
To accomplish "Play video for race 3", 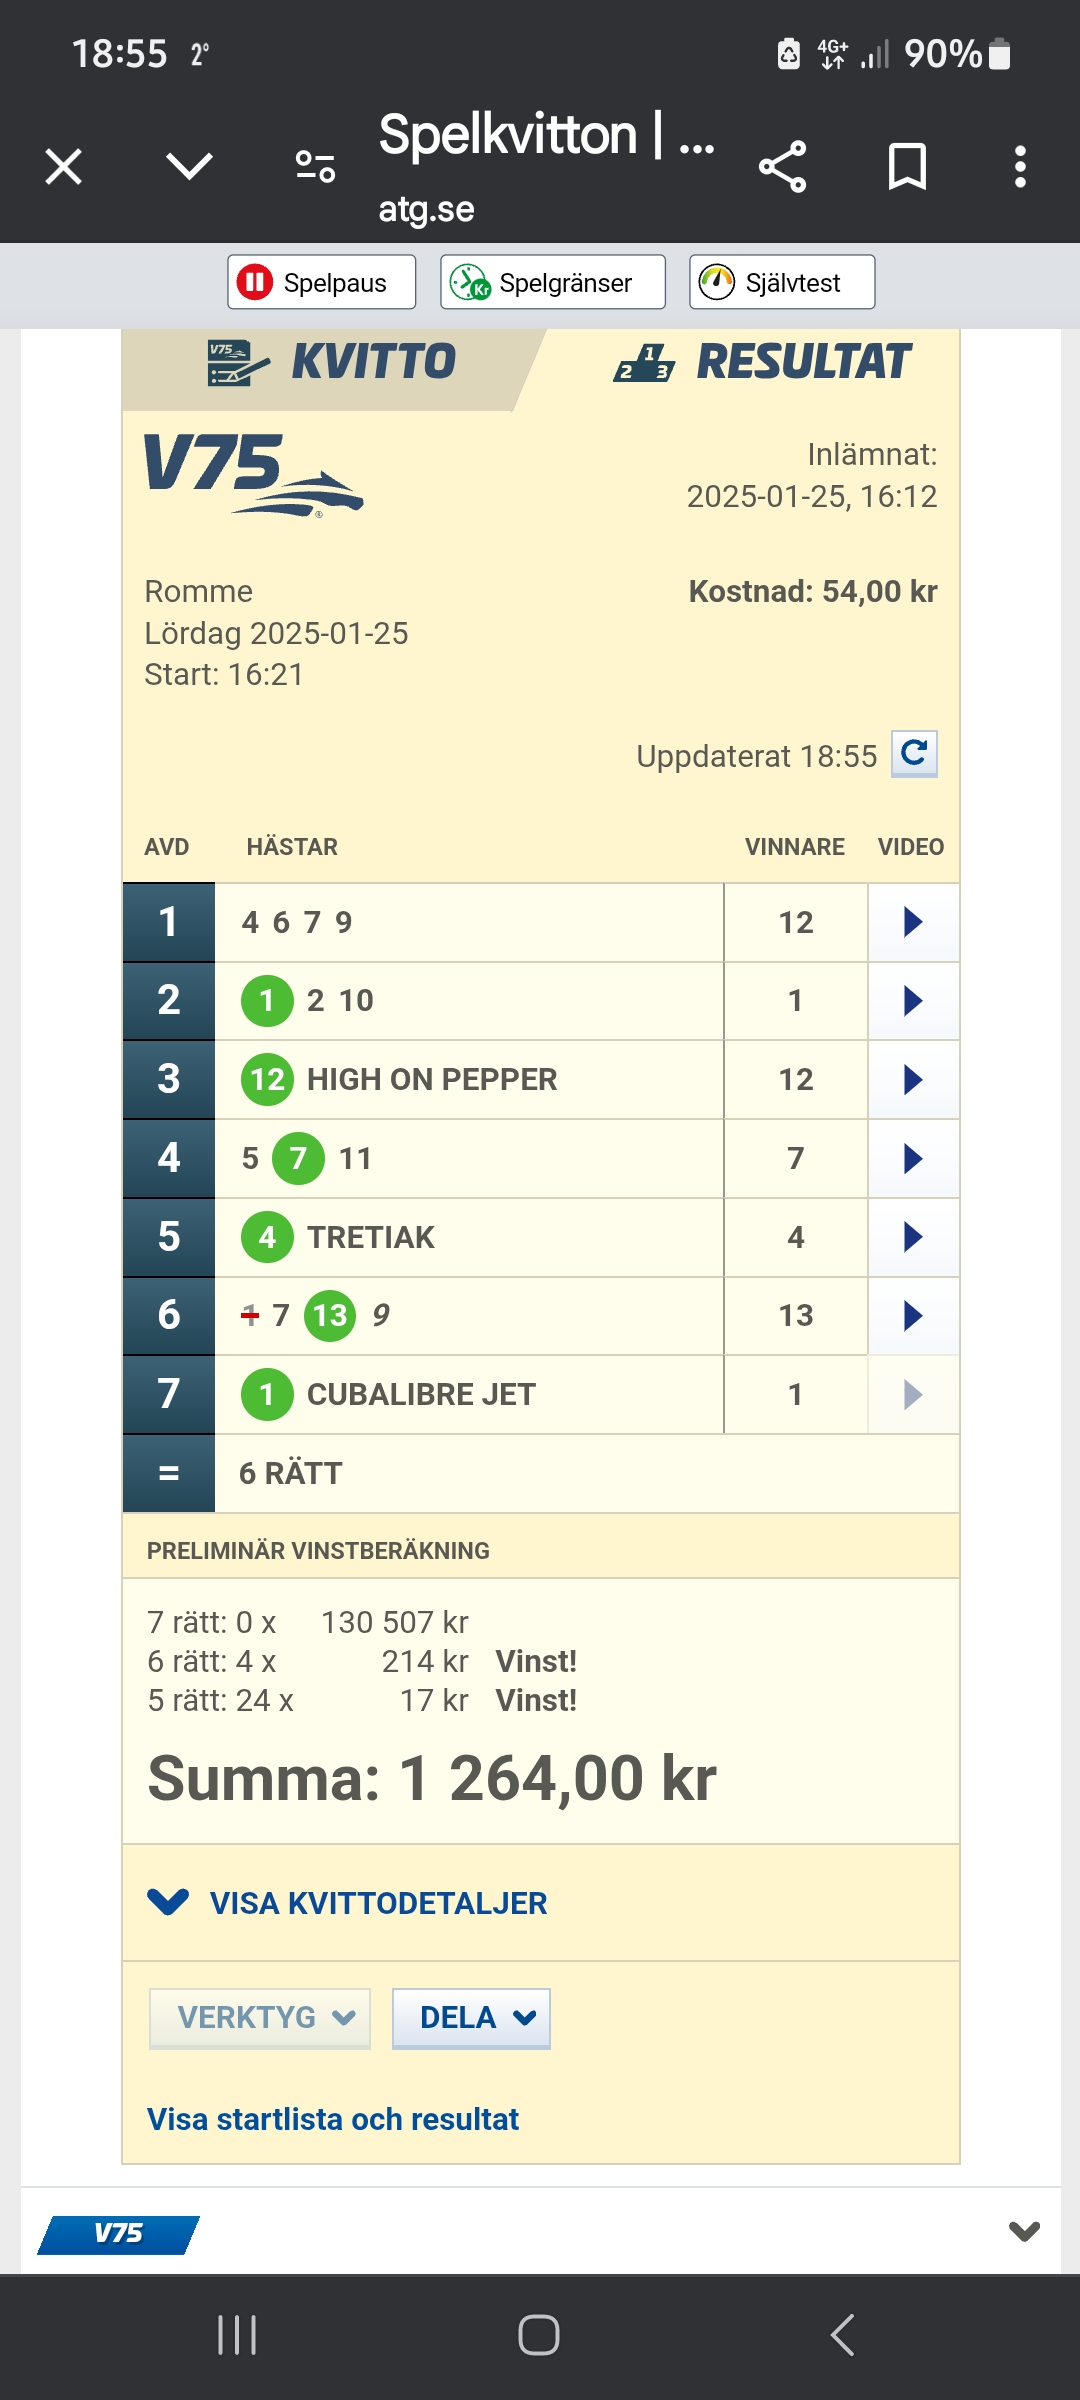I will (x=912, y=1080).
